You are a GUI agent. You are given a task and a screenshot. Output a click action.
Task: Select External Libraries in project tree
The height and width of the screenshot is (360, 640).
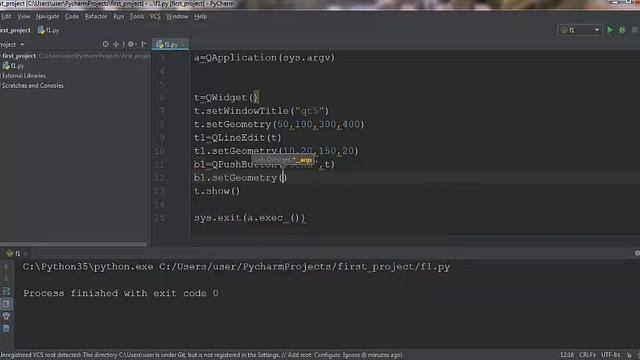(x=24, y=76)
